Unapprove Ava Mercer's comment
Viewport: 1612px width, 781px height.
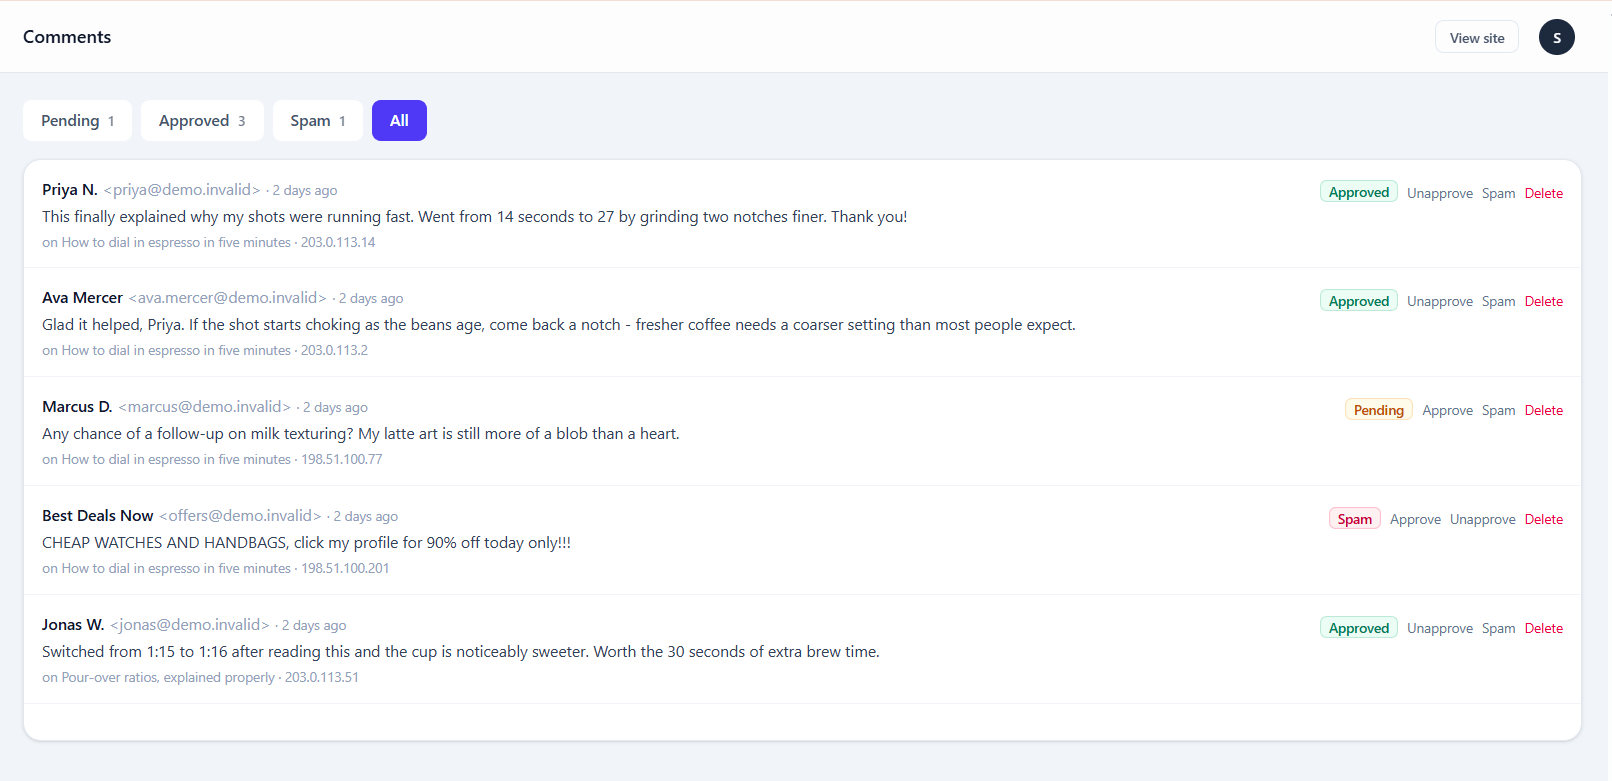point(1440,301)
